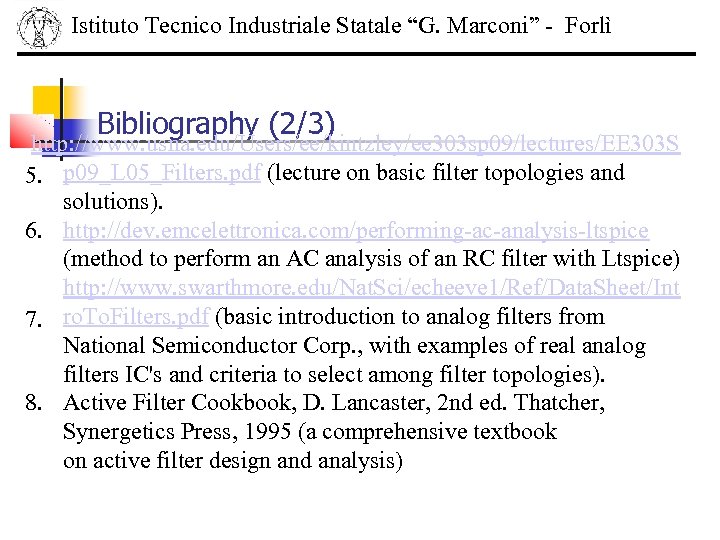Click the yellow decorative square
The image size is (720, 540).
(x=46, y=100)
